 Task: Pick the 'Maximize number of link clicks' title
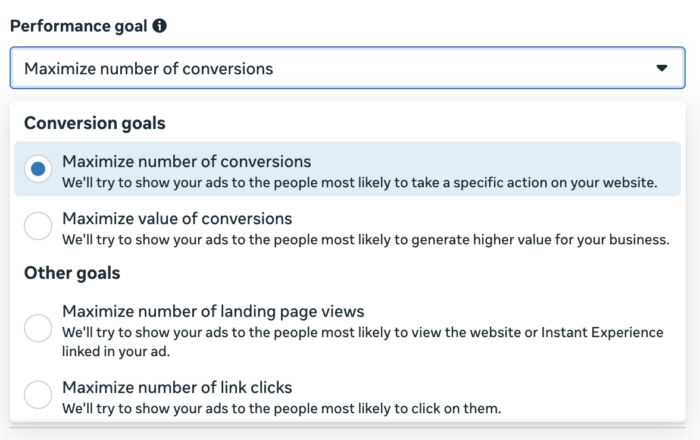(177, 387)
